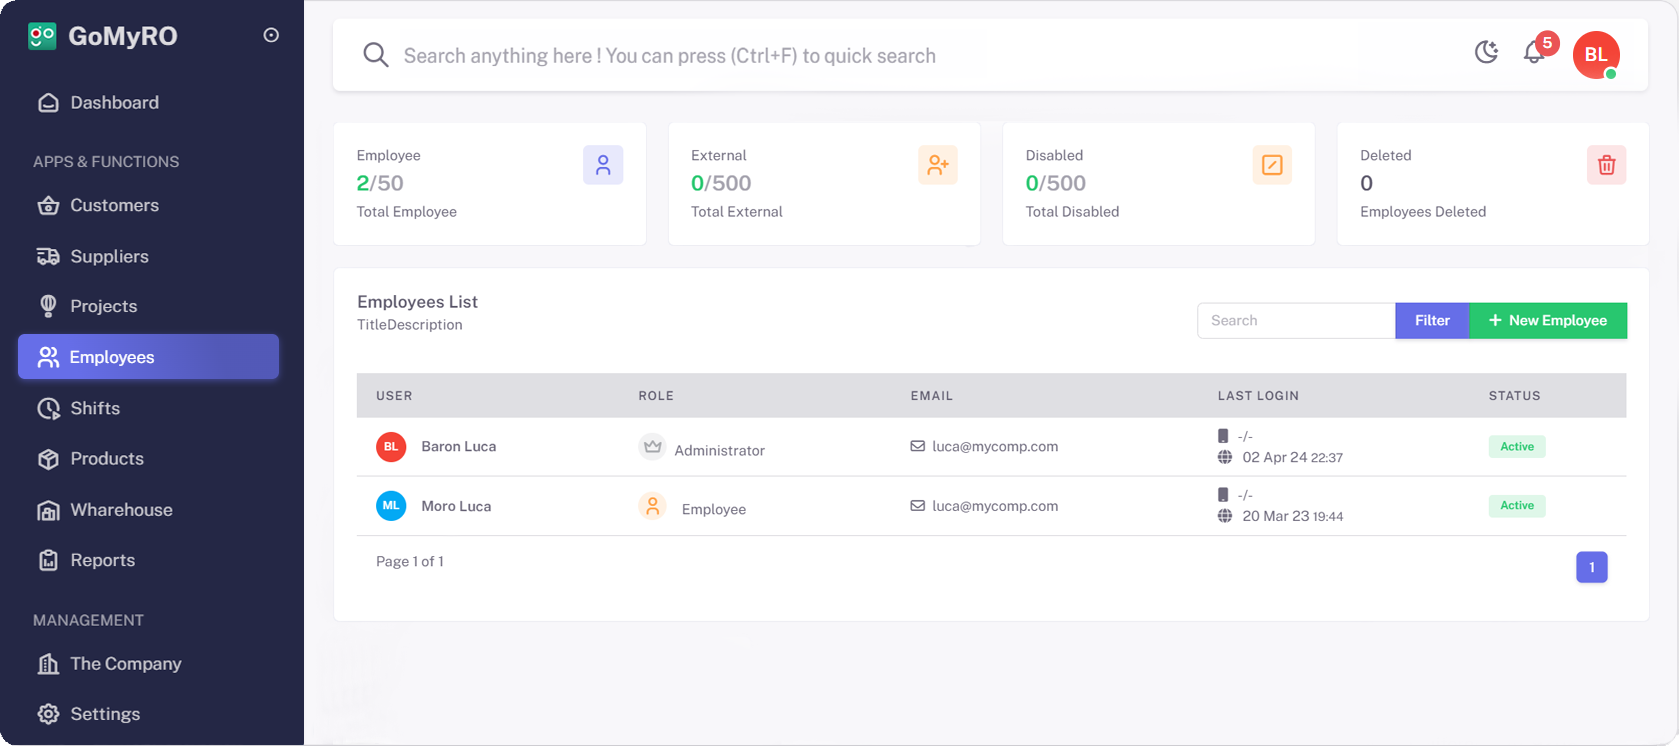Add a New Employee
Image resolution: width=1679 pixels, height=746 pixels.
(x=1547, y=321)
